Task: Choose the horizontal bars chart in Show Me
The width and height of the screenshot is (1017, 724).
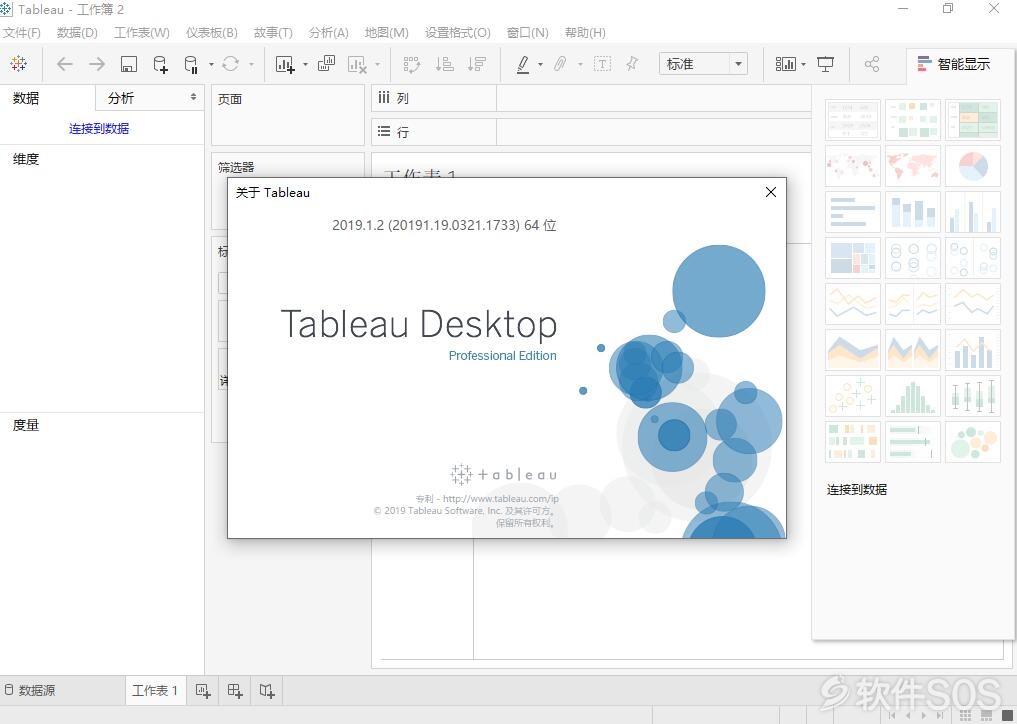Action: (853, 211)
